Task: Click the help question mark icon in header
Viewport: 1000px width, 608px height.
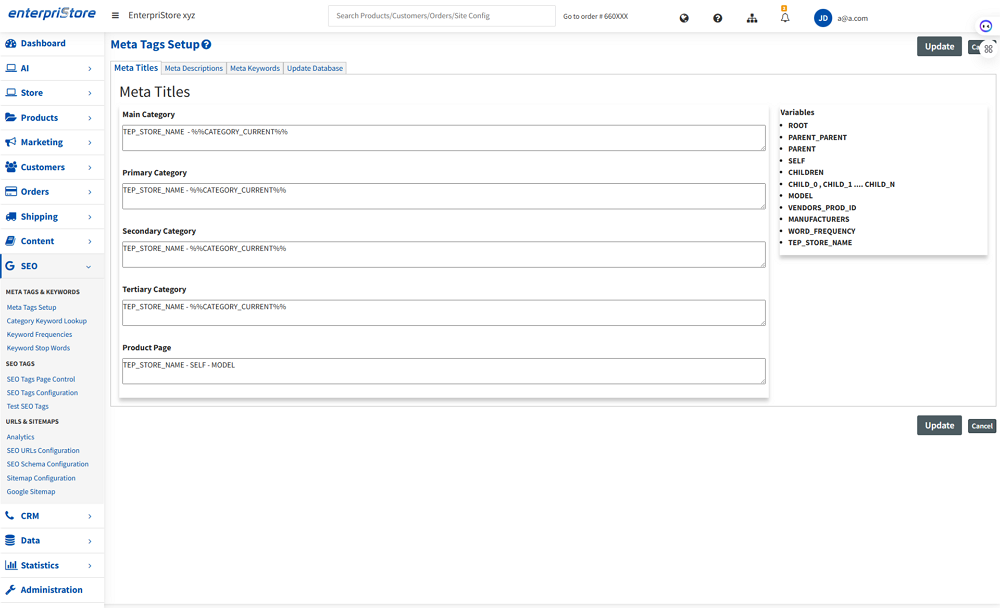Action: pos(717,18)
